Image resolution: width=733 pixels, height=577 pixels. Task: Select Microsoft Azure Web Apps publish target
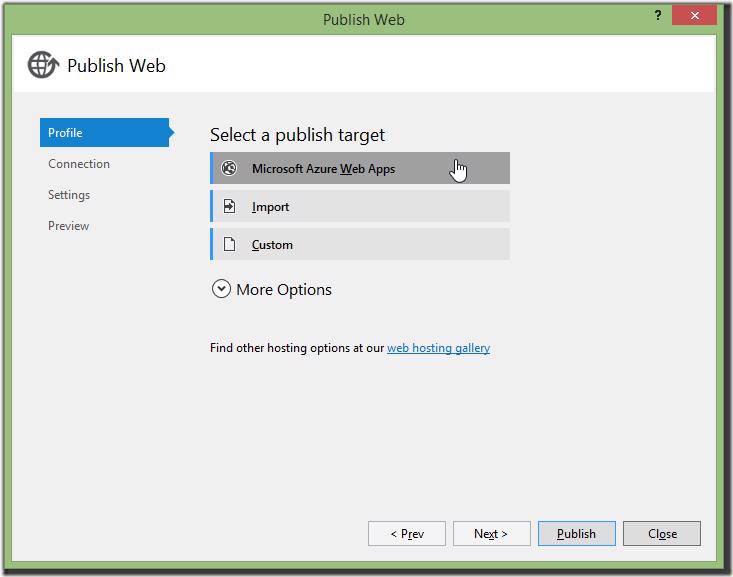pyautogui.click(x=360, y=168)
